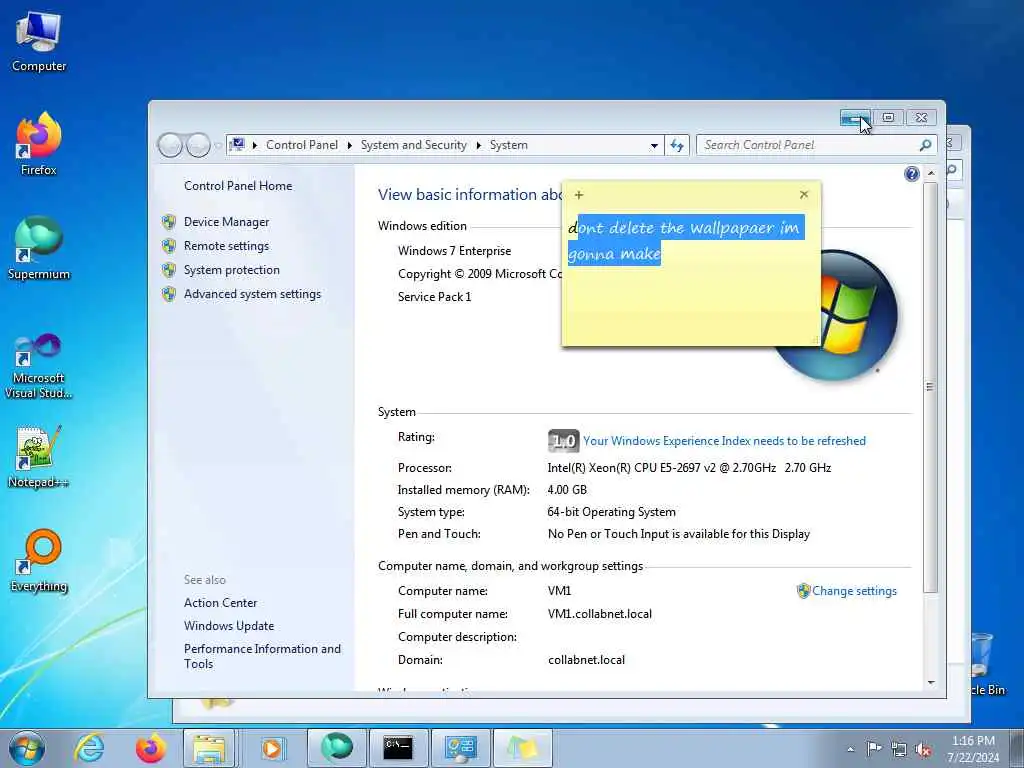The height and width of the screenshot is (768, 1024).
Task: Open Windows Update link
Action: [229, 626]
